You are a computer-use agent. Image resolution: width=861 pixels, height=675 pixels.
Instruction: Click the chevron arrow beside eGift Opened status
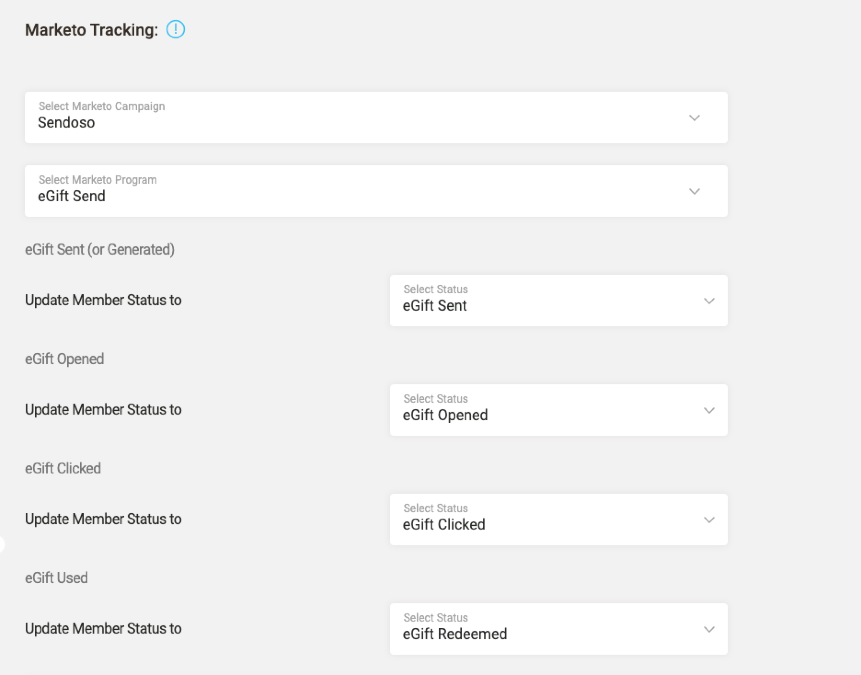pyautogui.click(x=709, y=410)
